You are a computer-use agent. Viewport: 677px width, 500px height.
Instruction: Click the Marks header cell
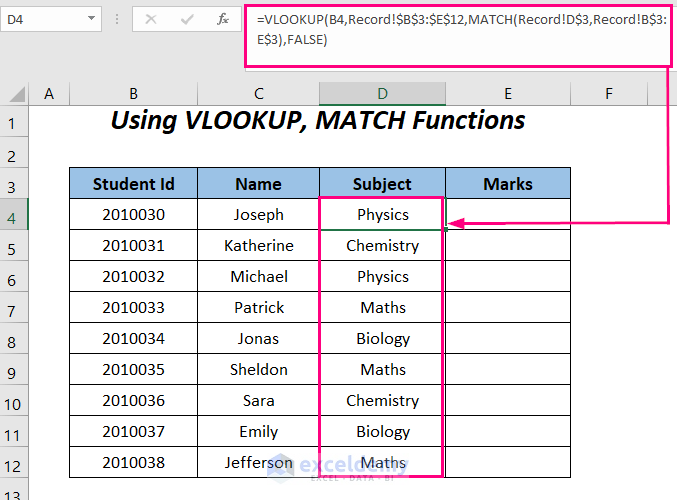[x=507, y=184]
